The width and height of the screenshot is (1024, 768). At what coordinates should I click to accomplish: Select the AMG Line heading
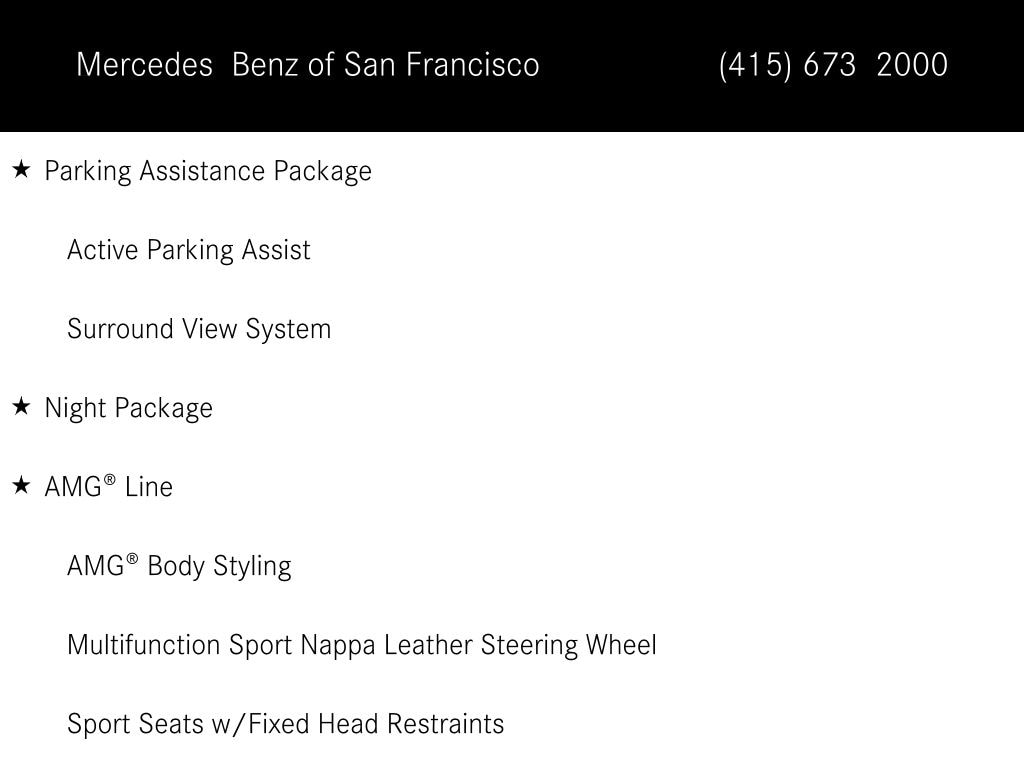(x=108, y=487)
